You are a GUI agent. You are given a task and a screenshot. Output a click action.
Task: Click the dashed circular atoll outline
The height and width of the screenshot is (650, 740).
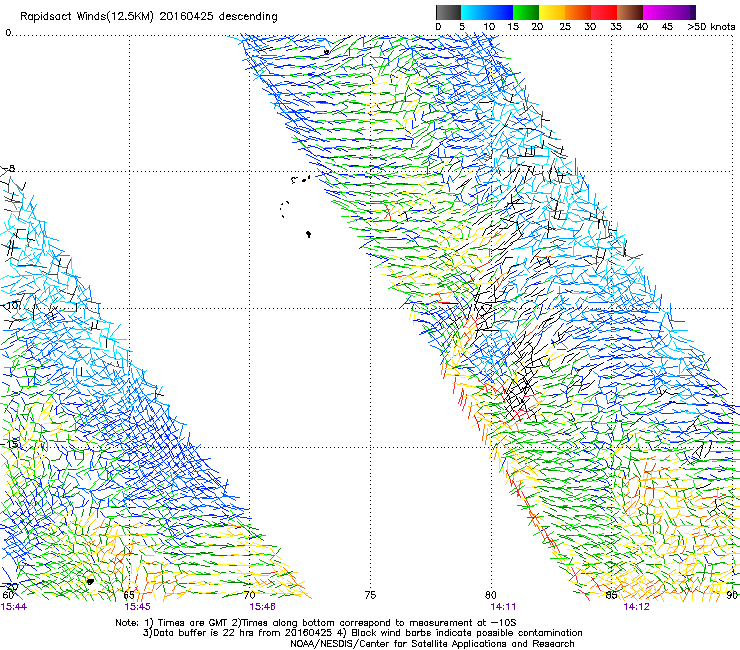point(285,209)
